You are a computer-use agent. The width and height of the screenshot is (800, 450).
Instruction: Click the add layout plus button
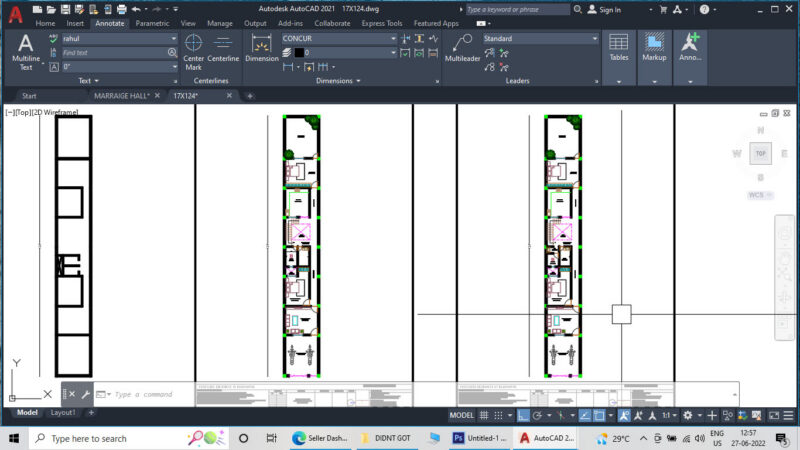click(x=91, y=412)
